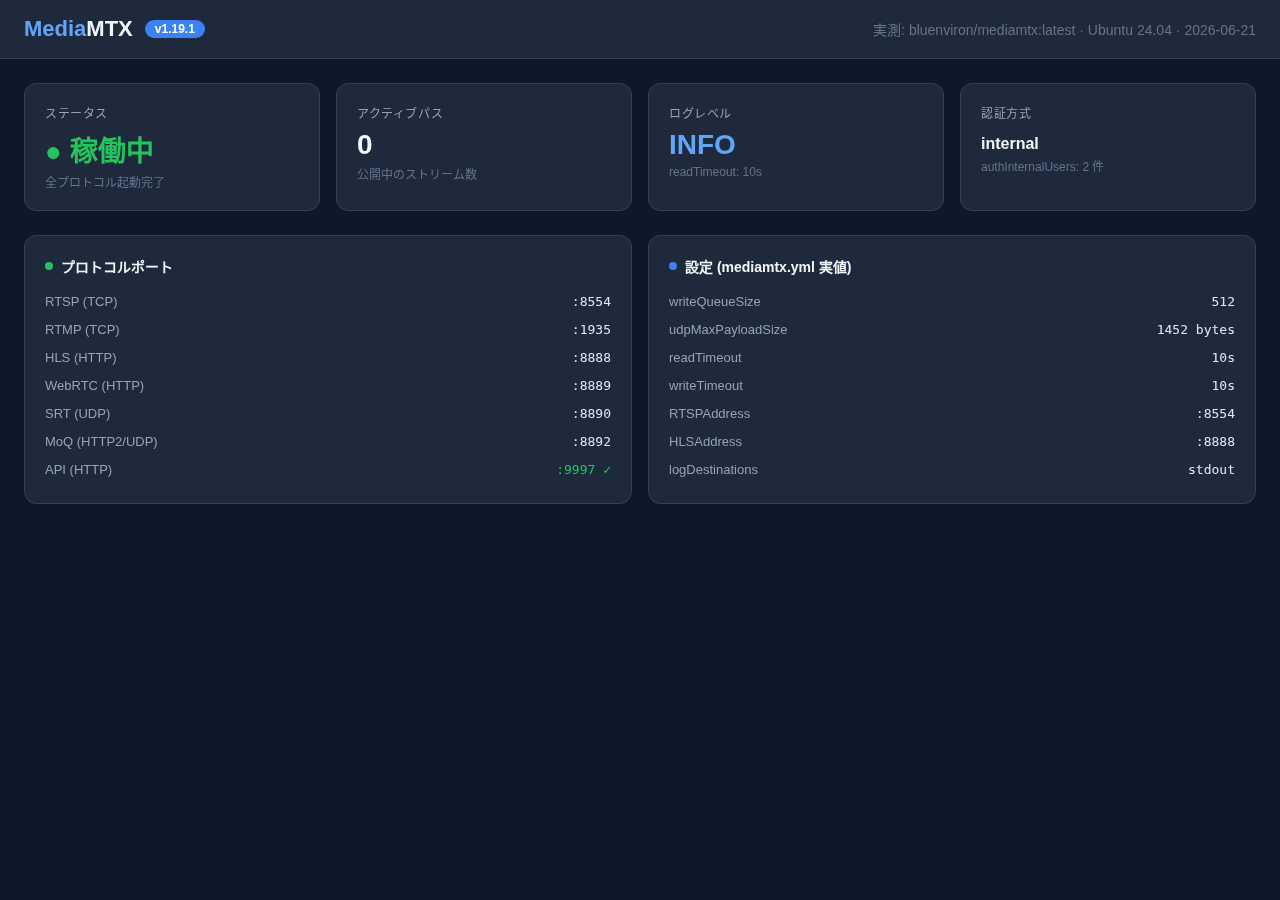Select the writeQueueSize value 512
This screenshot has width=1280, height=900.
coord(1223,302)
